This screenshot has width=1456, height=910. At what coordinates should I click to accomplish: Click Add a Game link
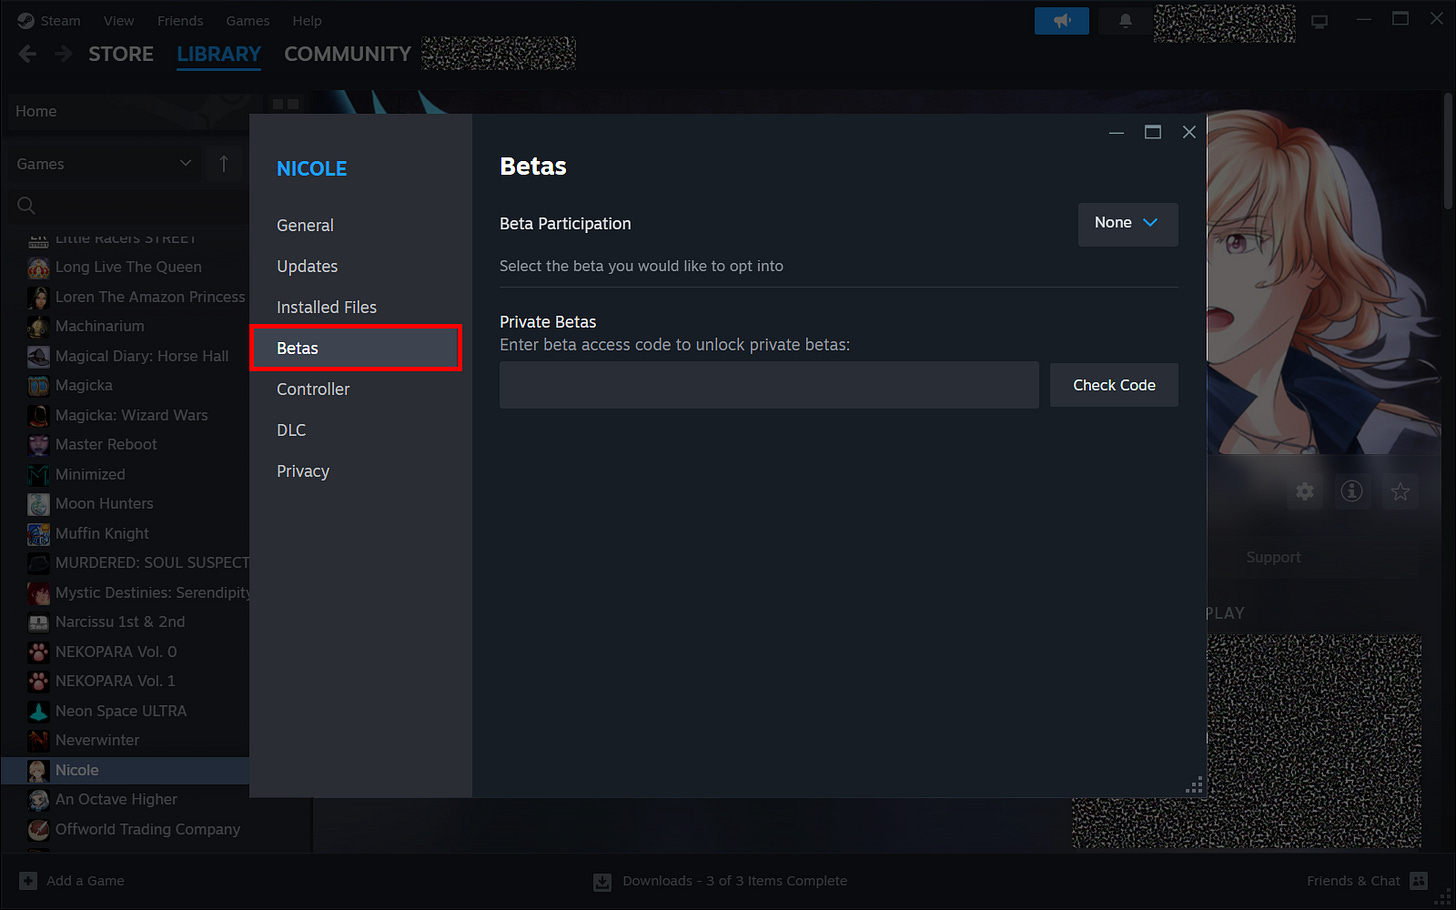click(x=85, y=881)
